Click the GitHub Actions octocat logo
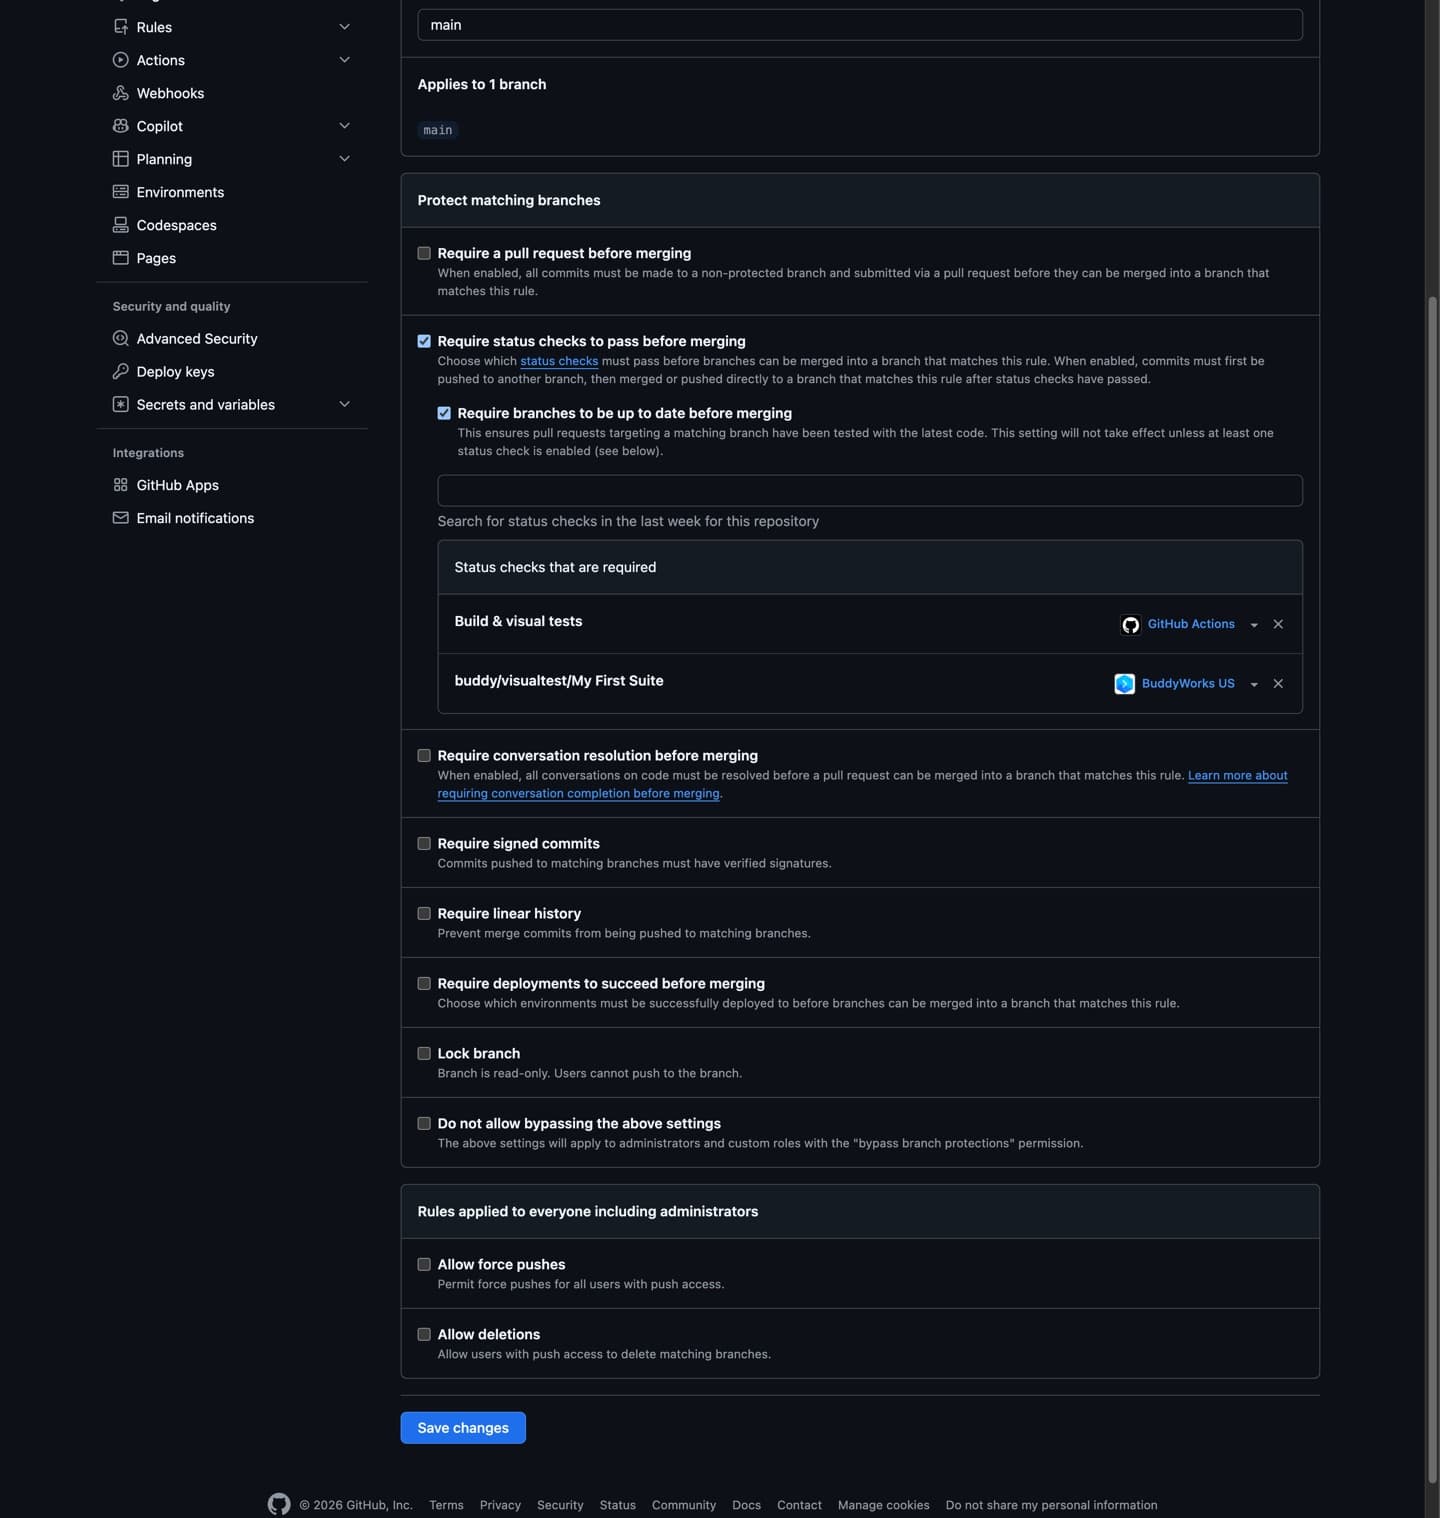 (x=1130, y=625)
